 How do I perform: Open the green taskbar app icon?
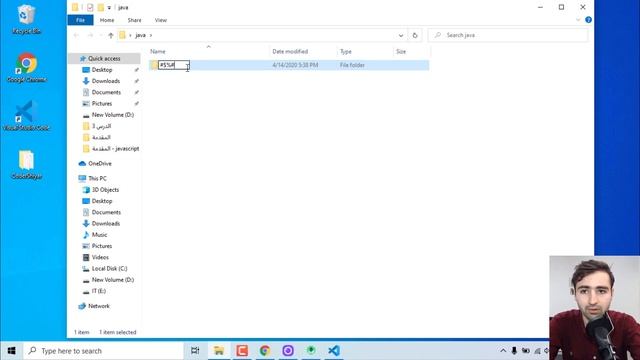(x=311, y=351)
